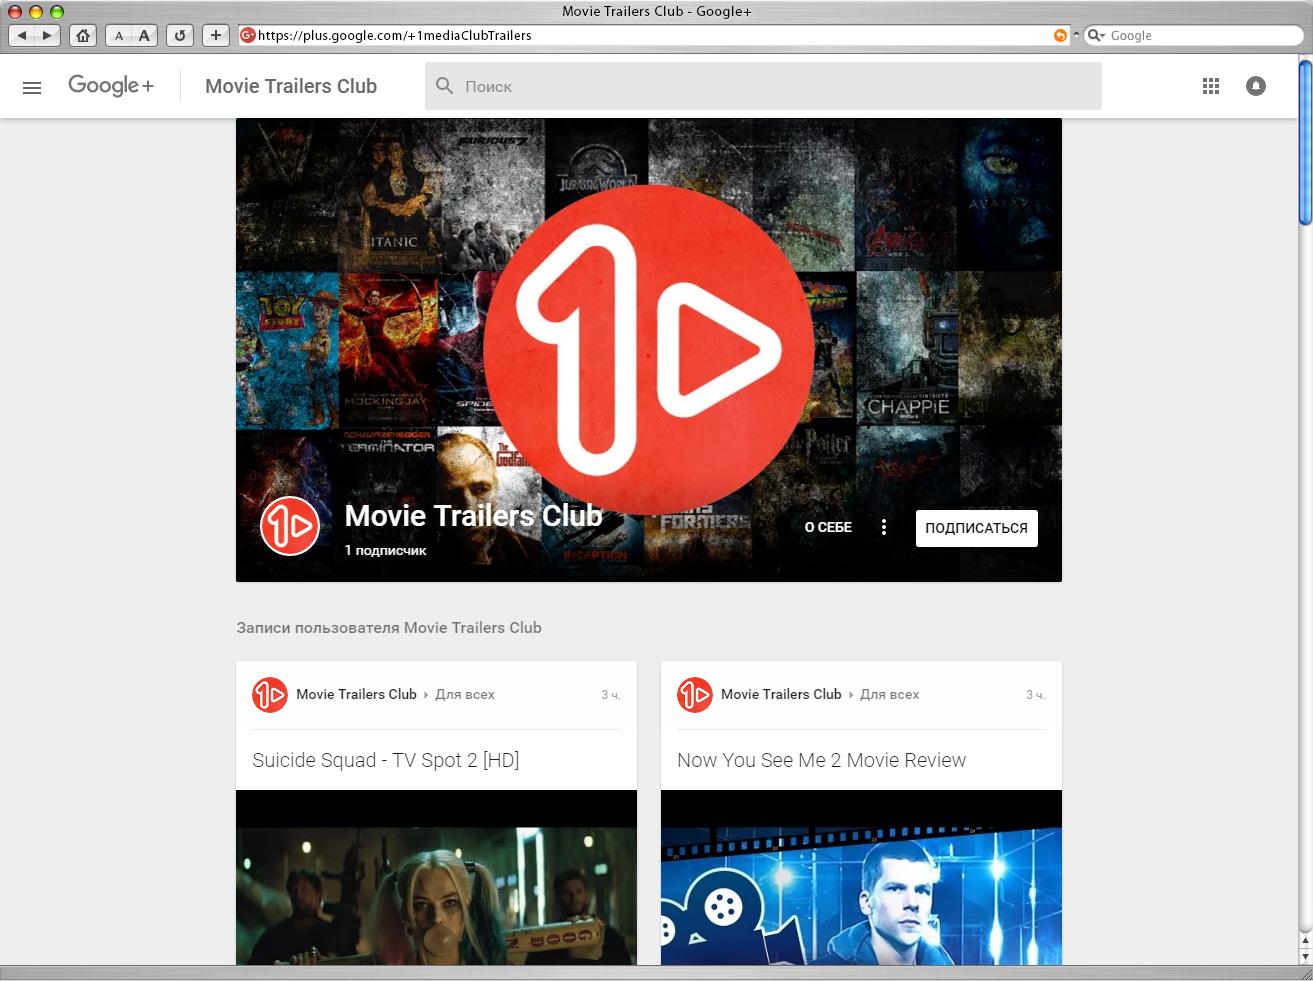Click the vertical scrollbar thumb
The height and width of the screenshot is (981, 1313).
tap(1305, 142)
